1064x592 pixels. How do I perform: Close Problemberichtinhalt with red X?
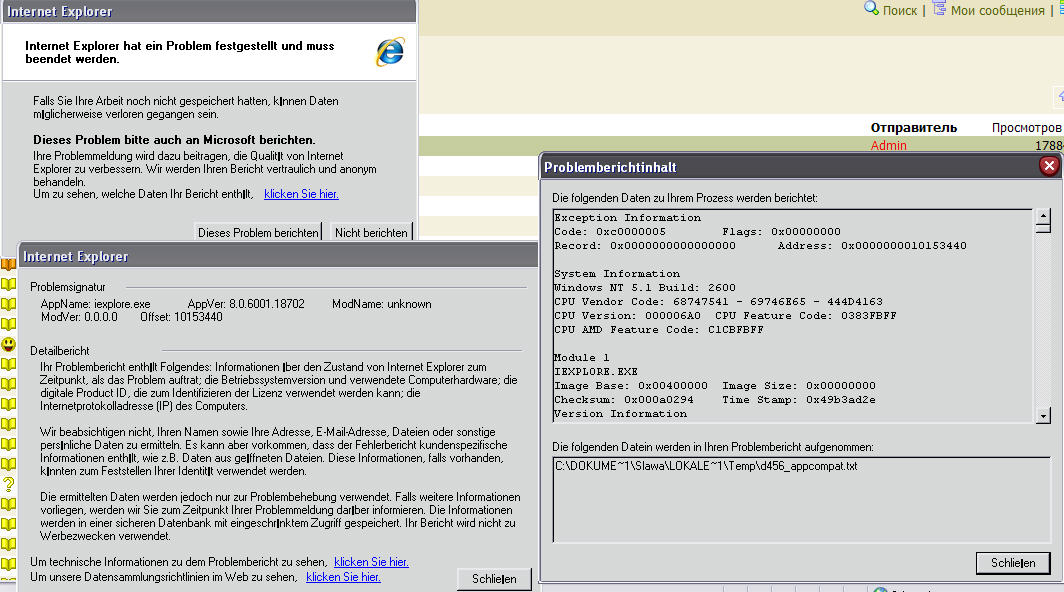1049,166
